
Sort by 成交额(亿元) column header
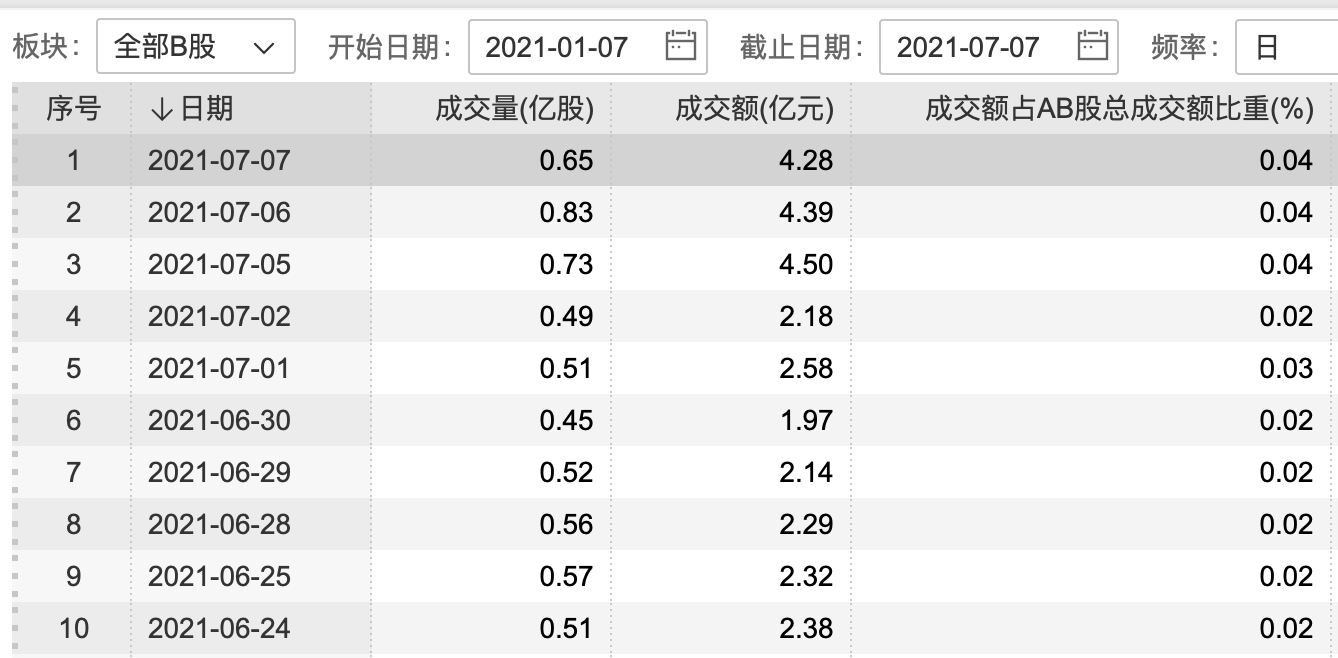point(754,109)
